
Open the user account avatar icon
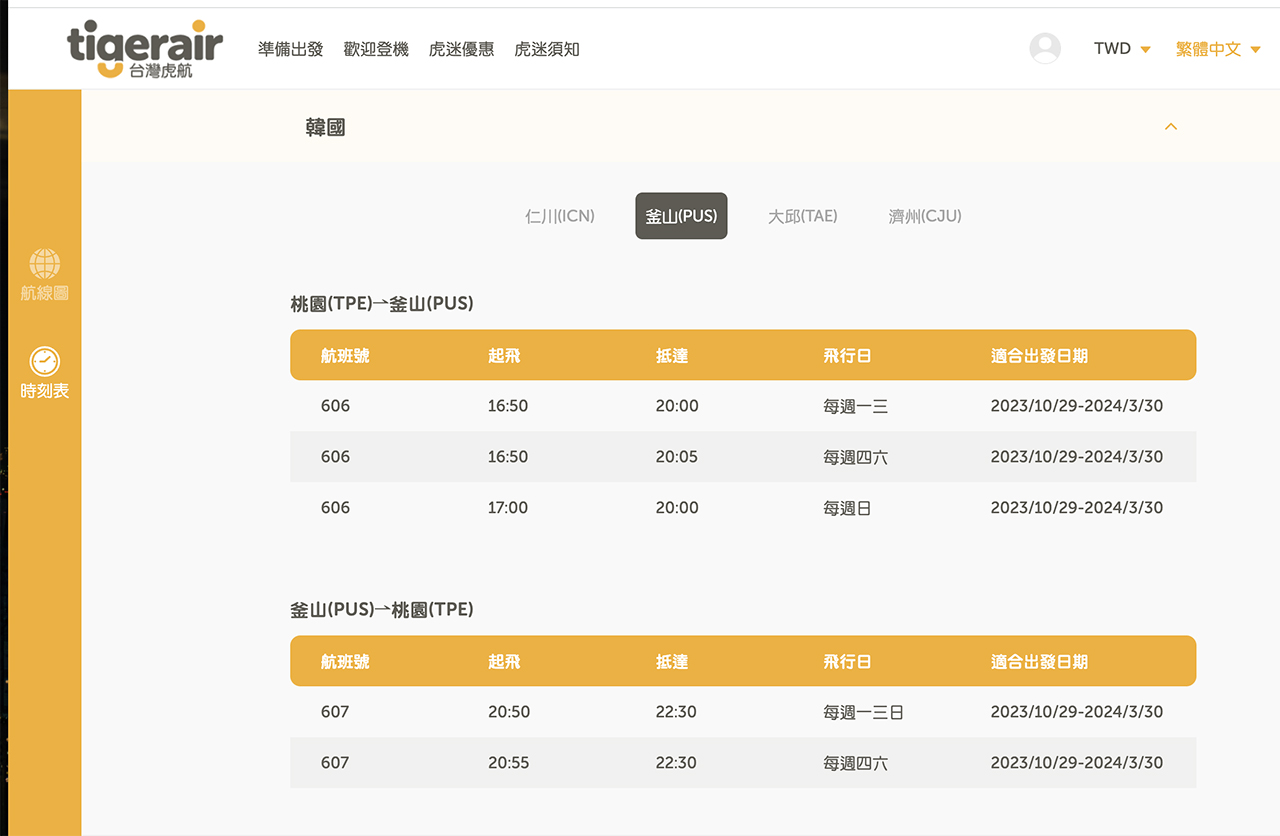[x=1045, y=48]
